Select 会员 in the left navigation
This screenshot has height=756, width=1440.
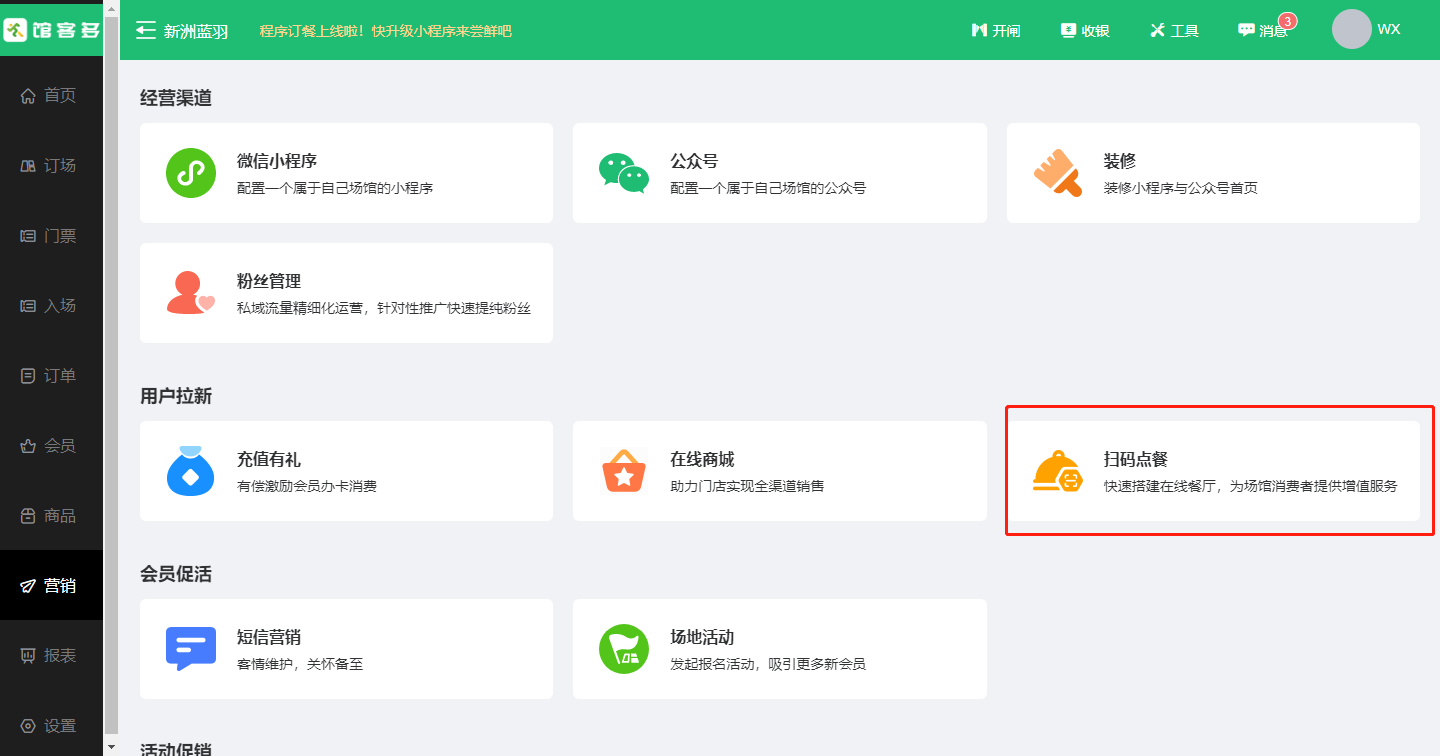[x=51, y=446]
